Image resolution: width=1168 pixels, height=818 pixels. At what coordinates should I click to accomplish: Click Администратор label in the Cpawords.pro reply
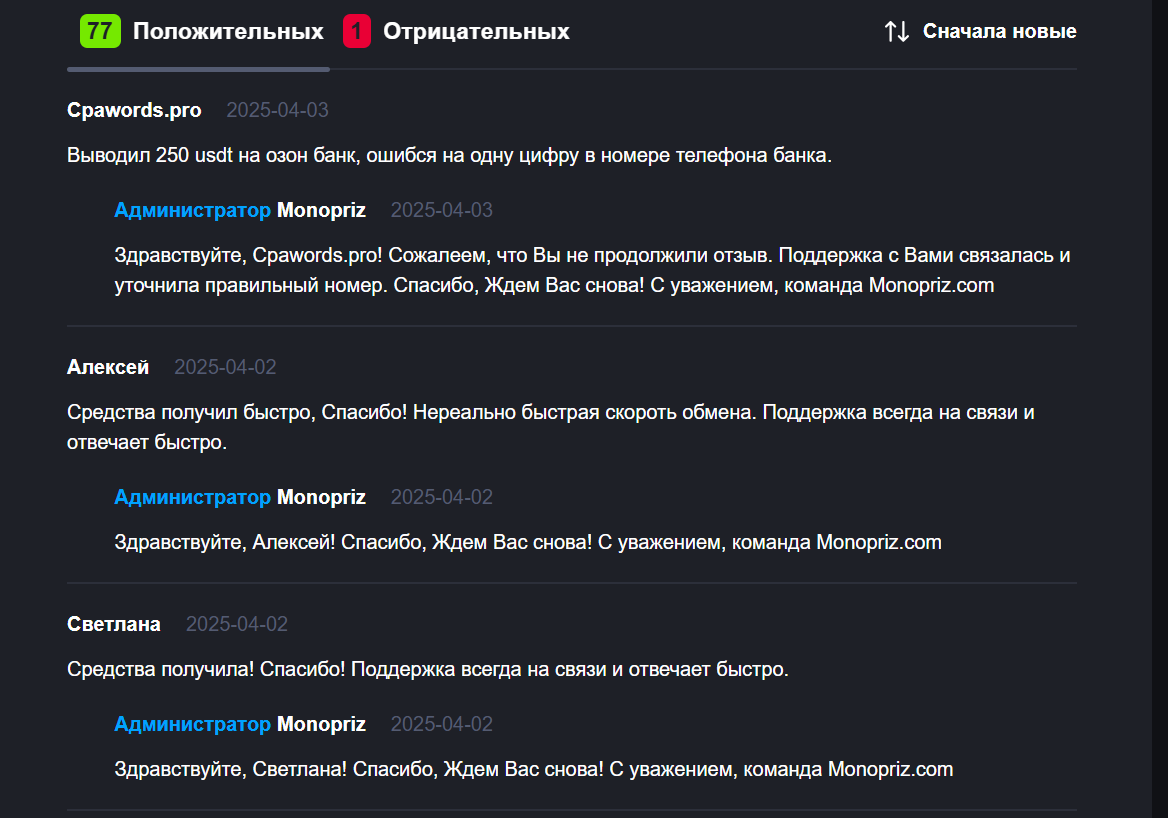point(192,210)
